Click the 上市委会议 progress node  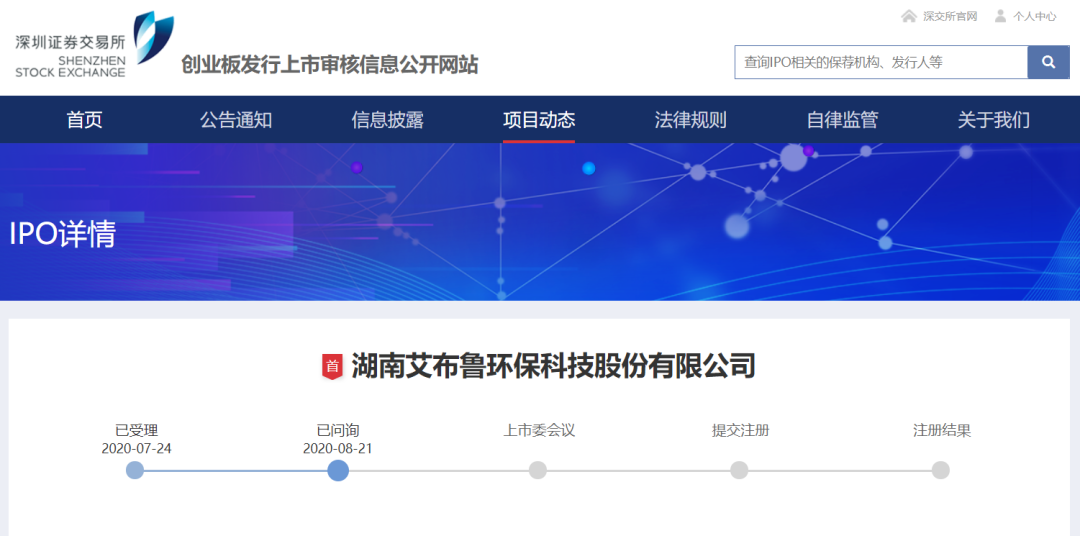538,471
